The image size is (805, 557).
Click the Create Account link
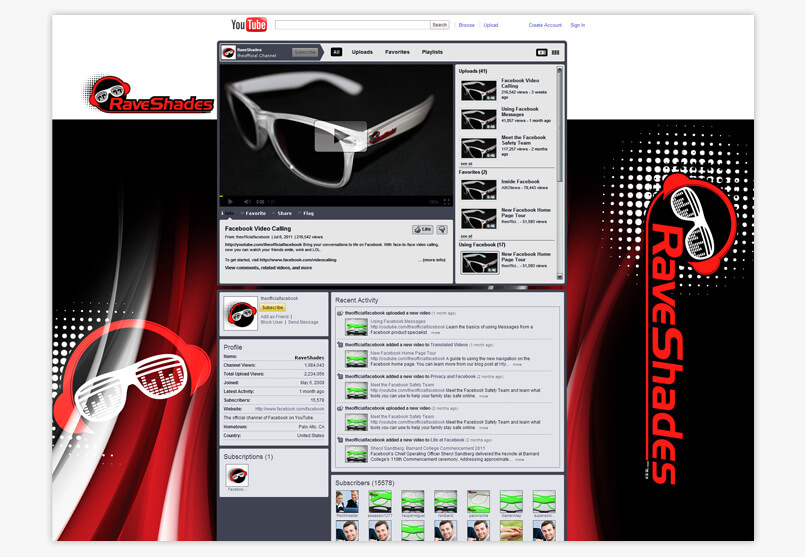tap(545, 25)
